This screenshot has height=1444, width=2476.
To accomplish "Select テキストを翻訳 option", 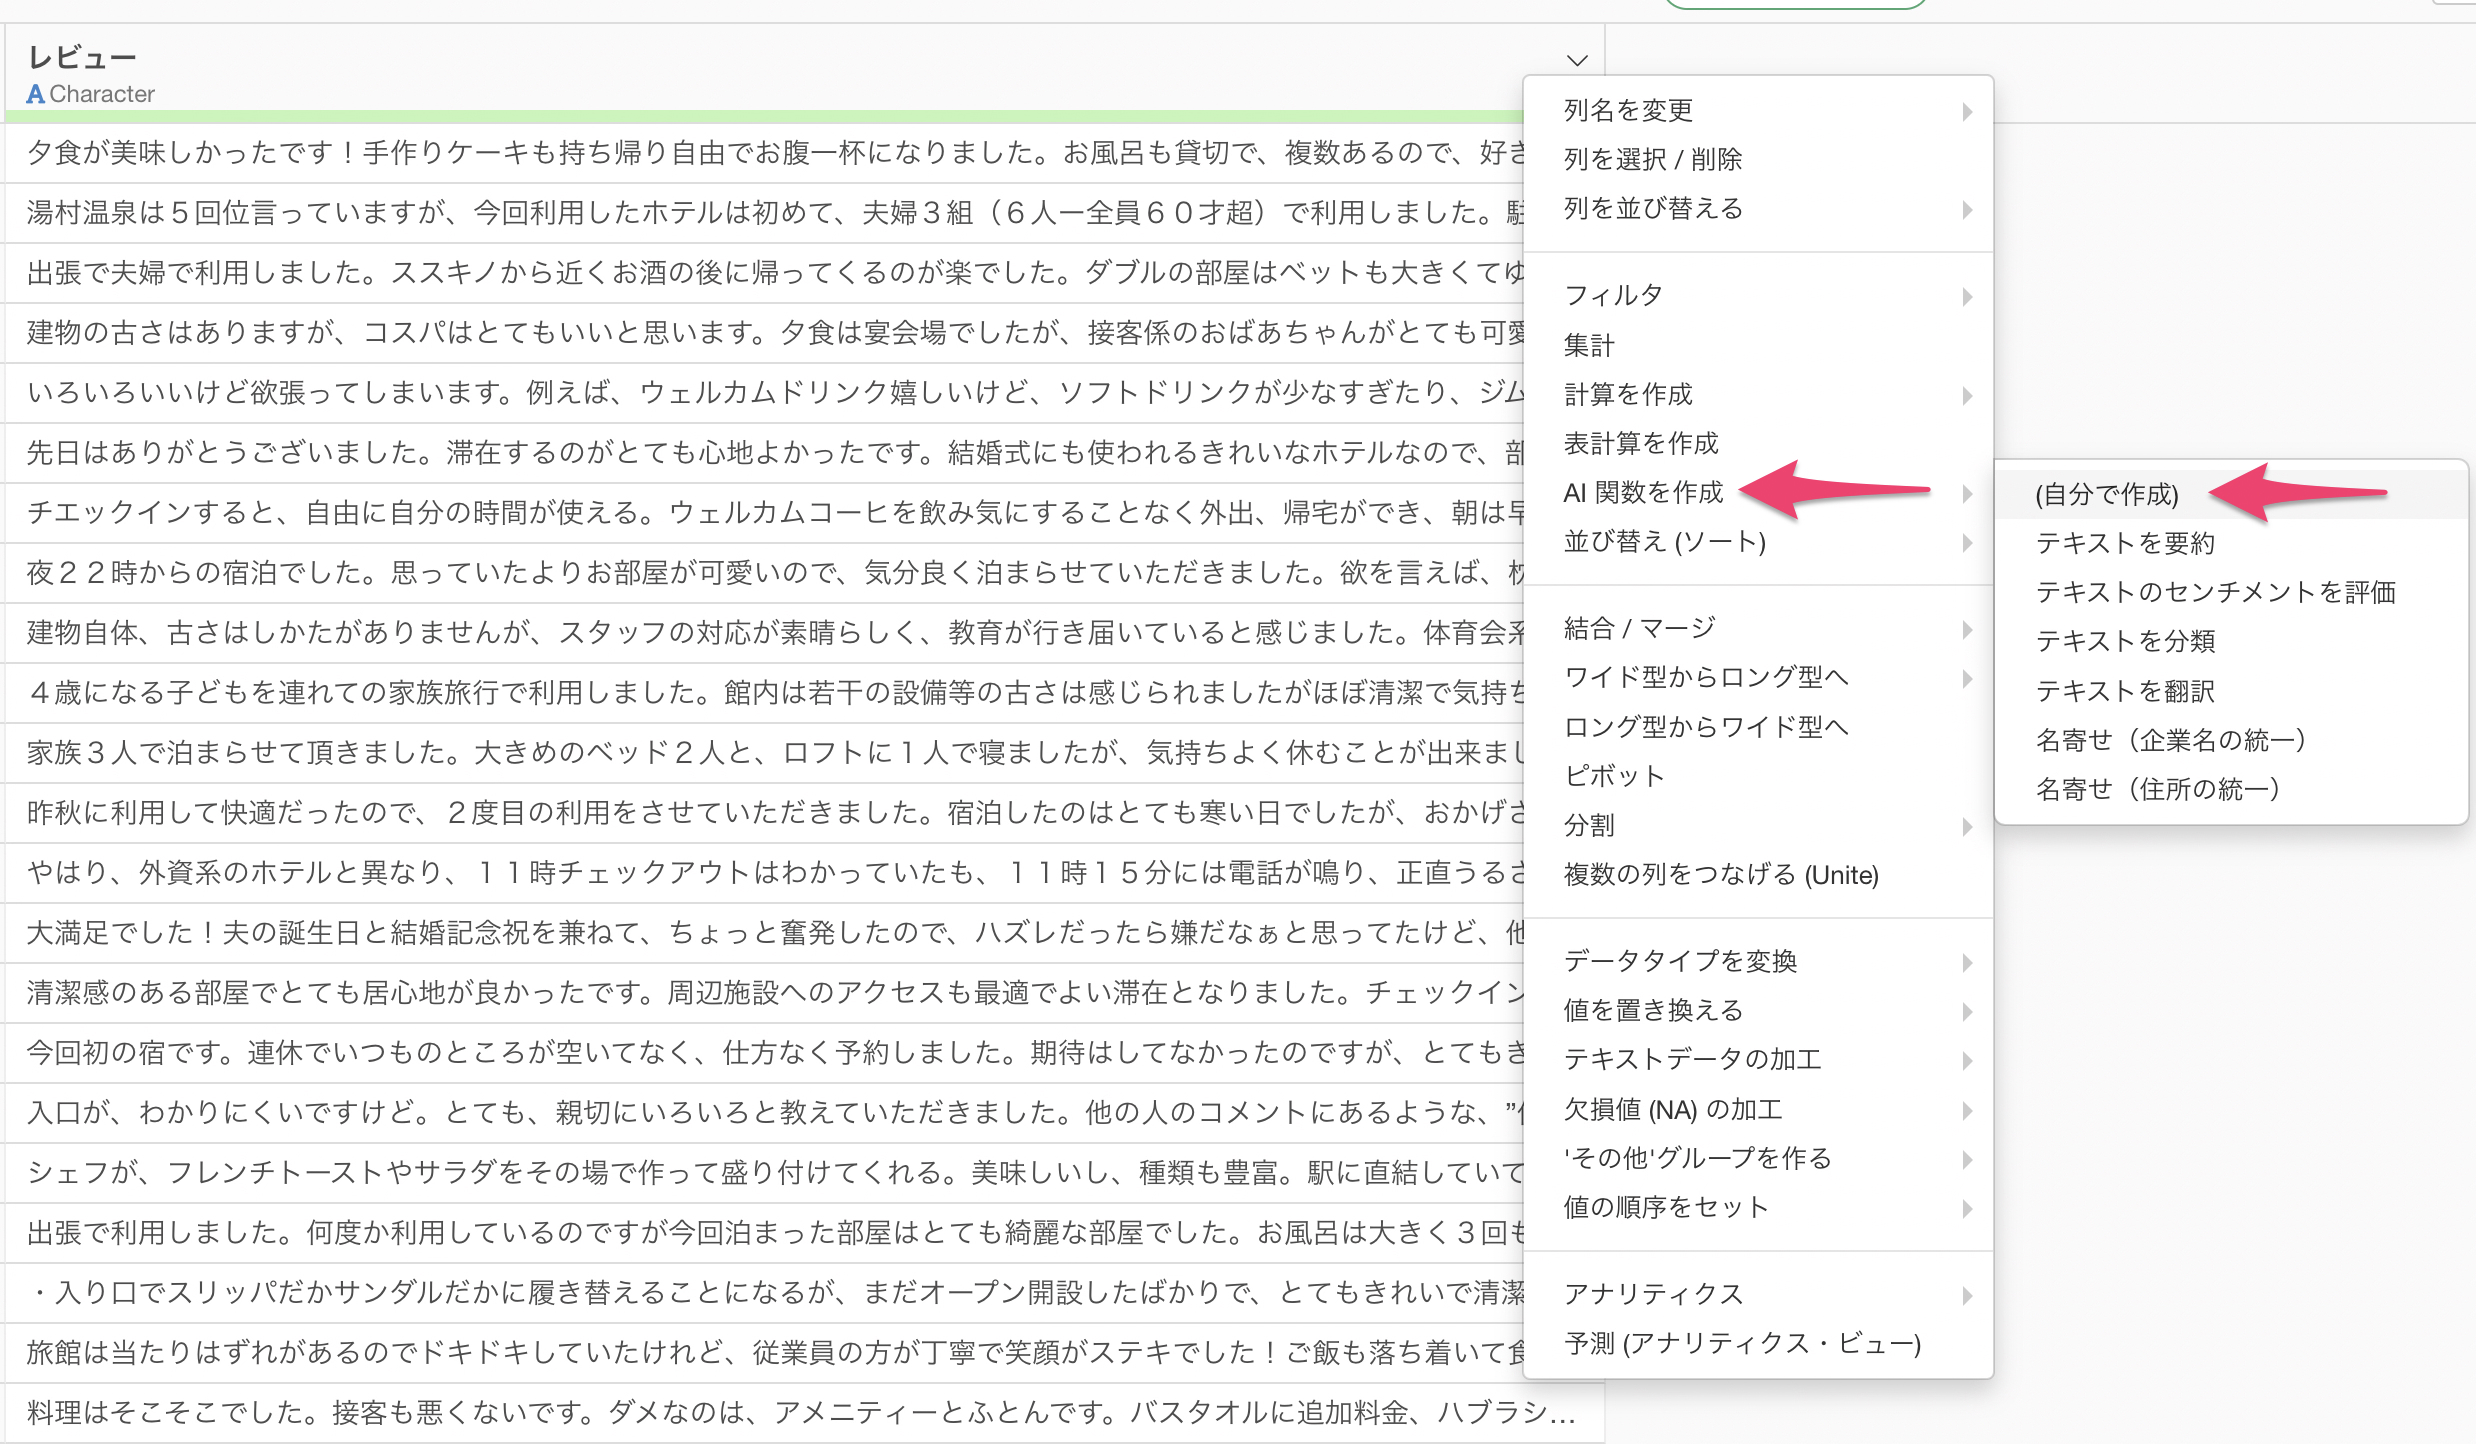I will tap(2125, 691).
